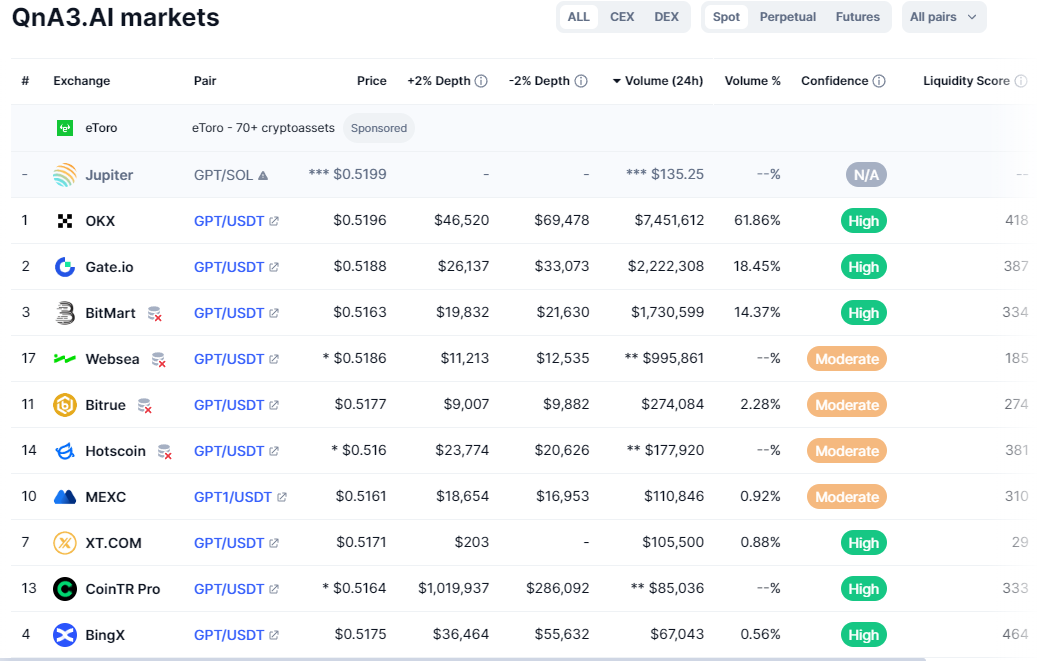Screen dimensions: 1037x661
Task: Click the High confidence badge for OKX
Action: point(864,221)
